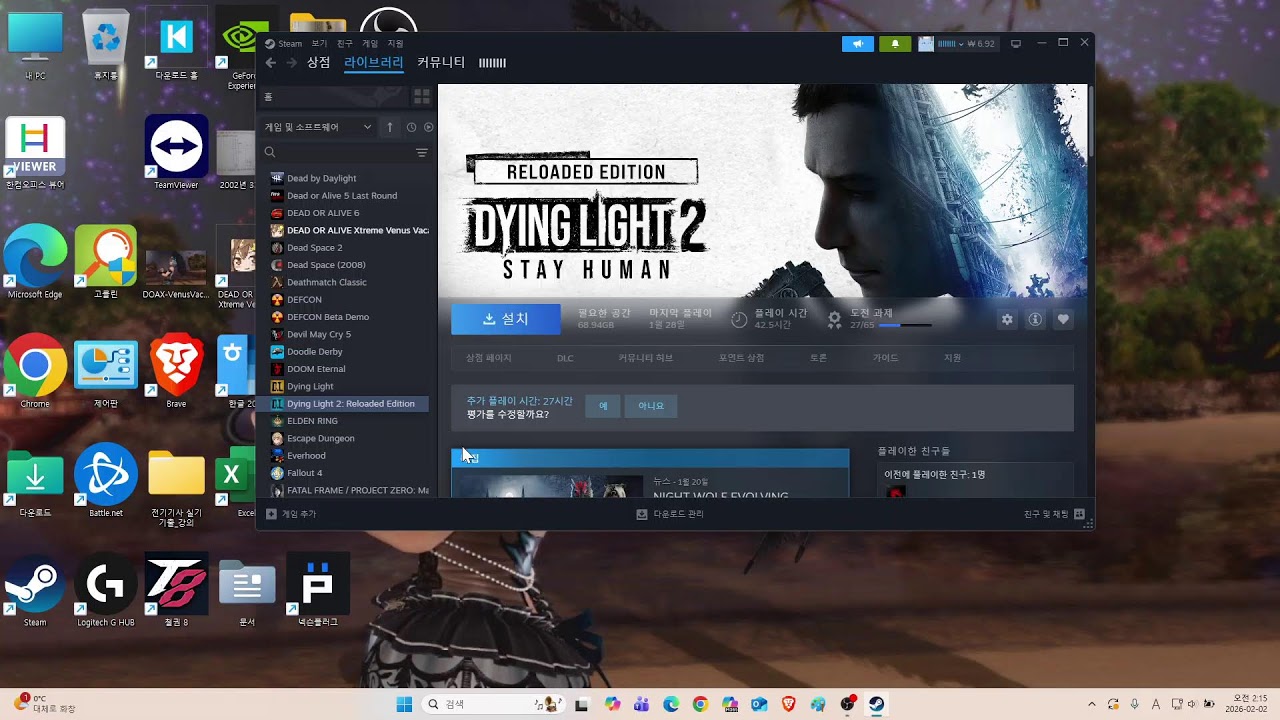Select the 라이브러리 (Library) tab
Image resolution: width=1280 pixels, height=720 pixels.
(373, 62)
